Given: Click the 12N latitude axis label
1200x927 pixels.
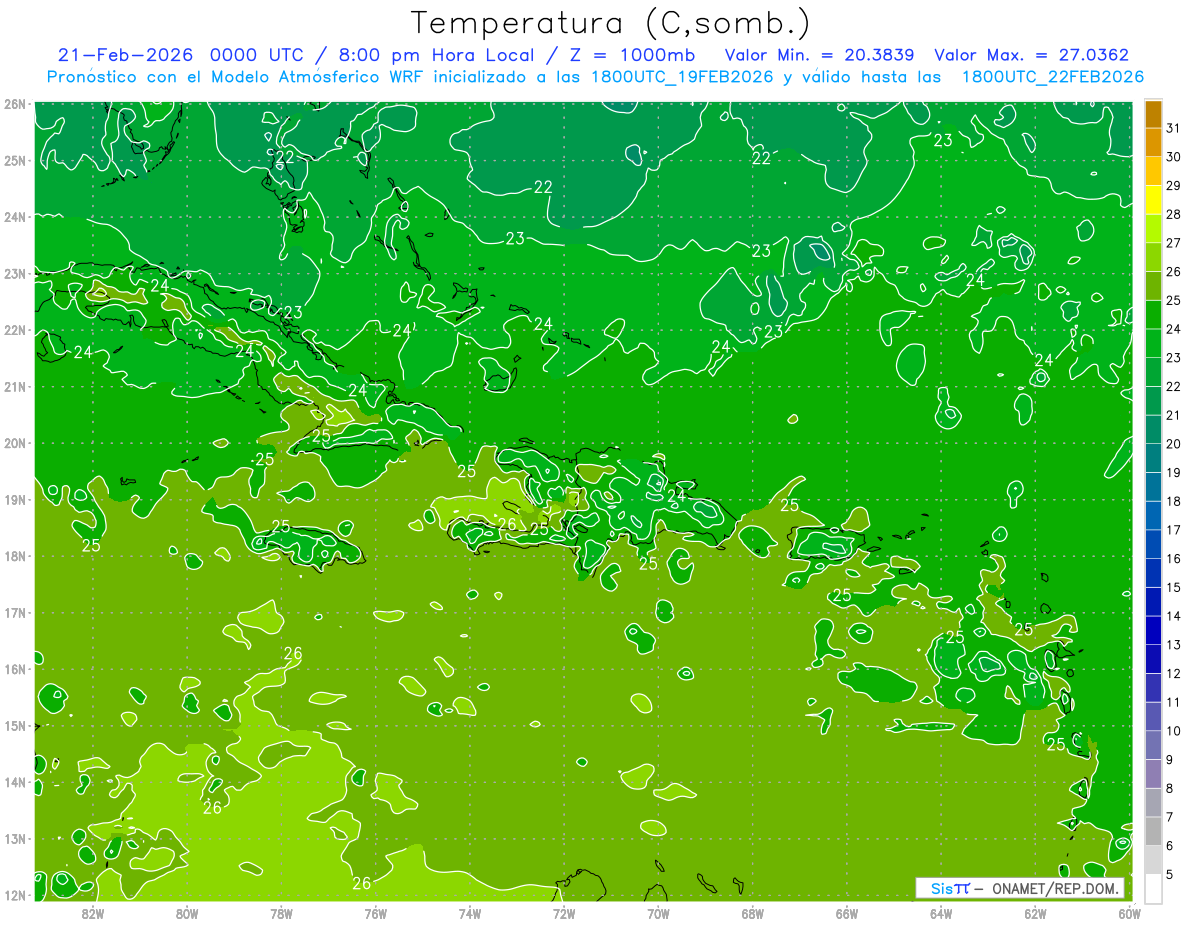Looking at the screenshot, I should coord(14,895).
